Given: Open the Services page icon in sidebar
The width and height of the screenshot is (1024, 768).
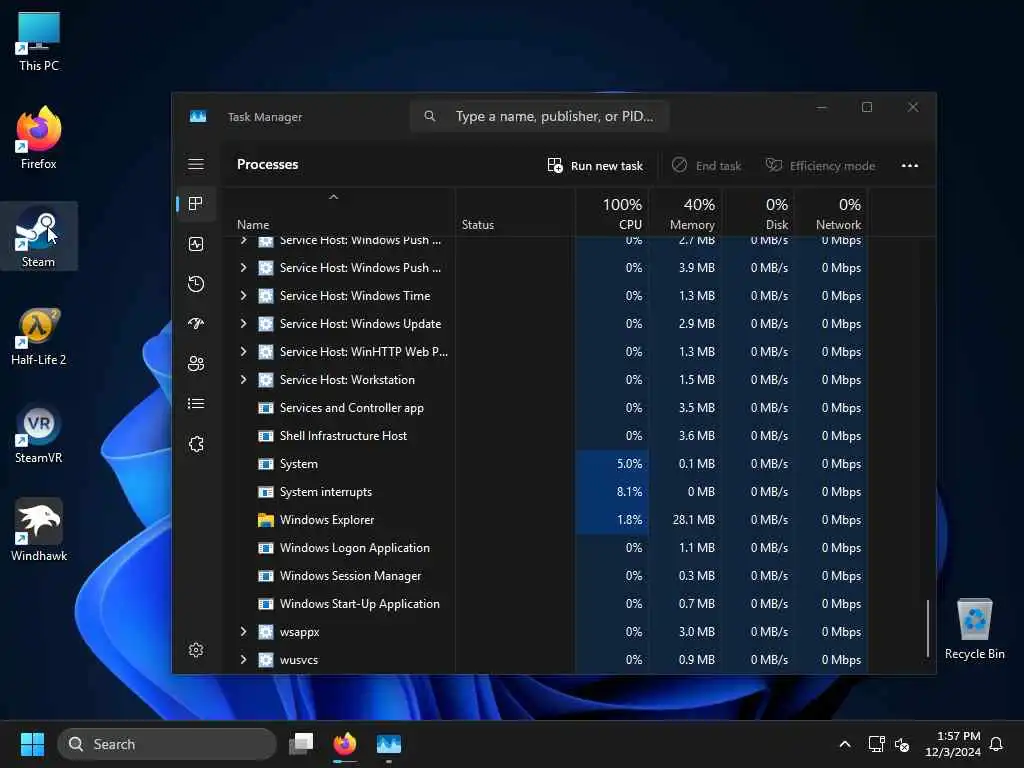Looking at the screenshot, I should tap(196, 444).
